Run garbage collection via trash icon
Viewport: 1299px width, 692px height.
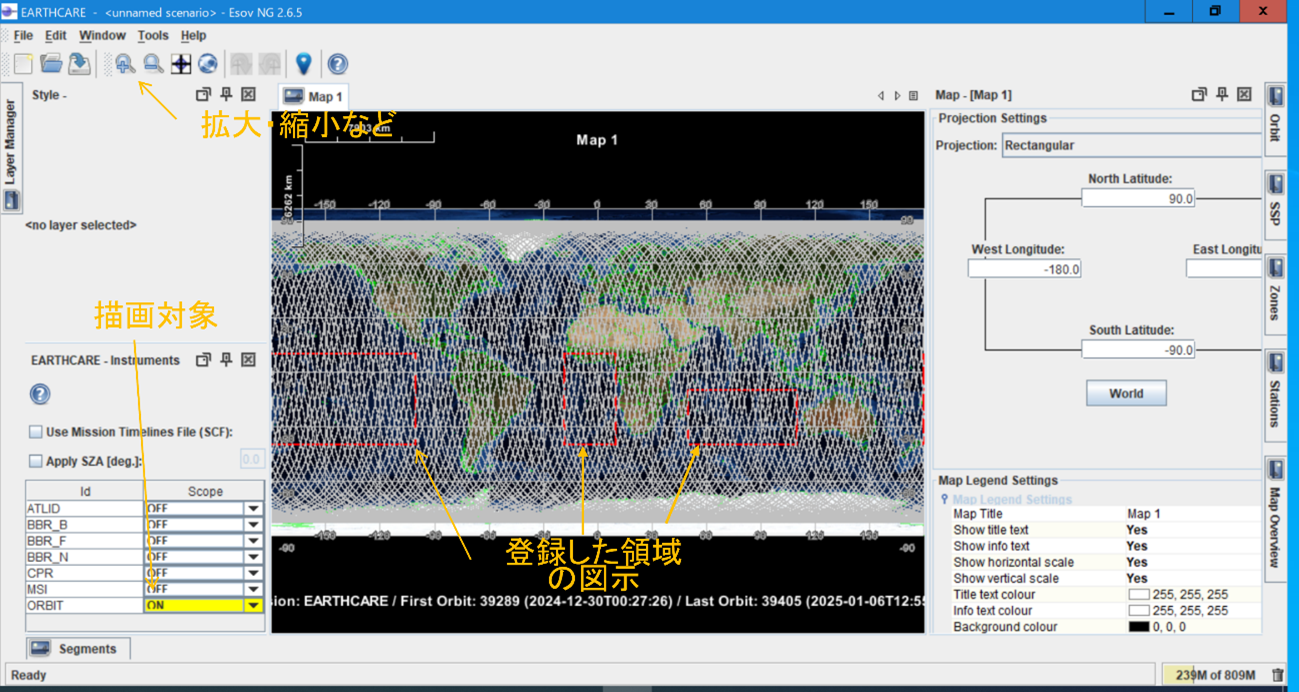(x=1277, y=675)
